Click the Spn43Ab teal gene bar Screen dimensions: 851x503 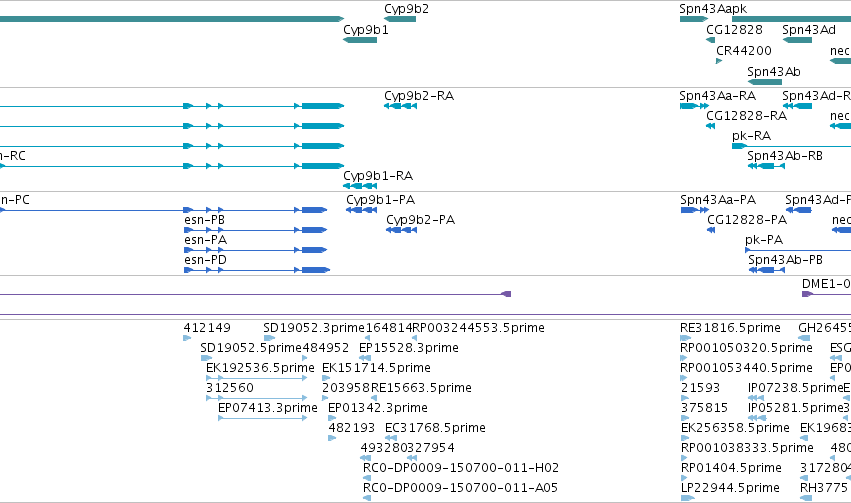765,82
